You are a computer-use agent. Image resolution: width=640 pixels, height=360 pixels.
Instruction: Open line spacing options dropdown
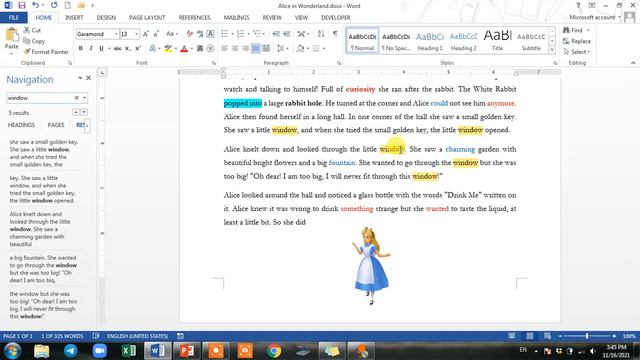(x=281, y=49)
